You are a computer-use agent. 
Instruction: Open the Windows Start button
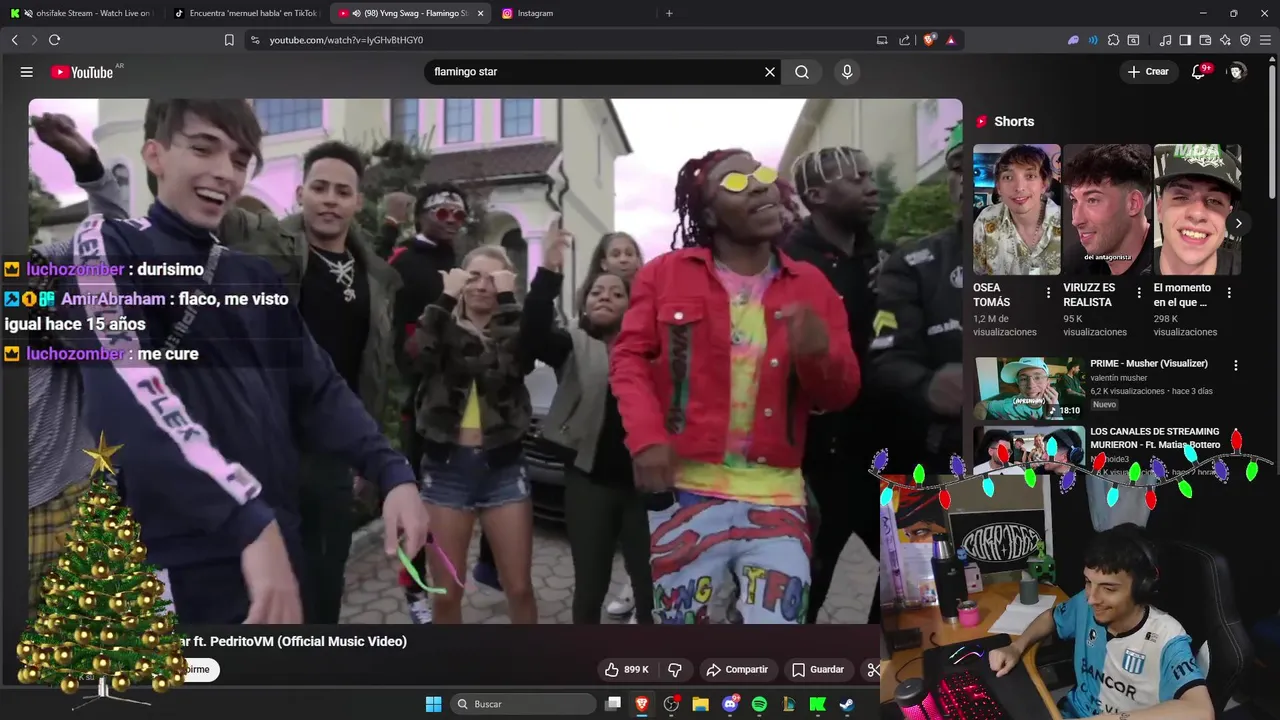tap(433, 704)
